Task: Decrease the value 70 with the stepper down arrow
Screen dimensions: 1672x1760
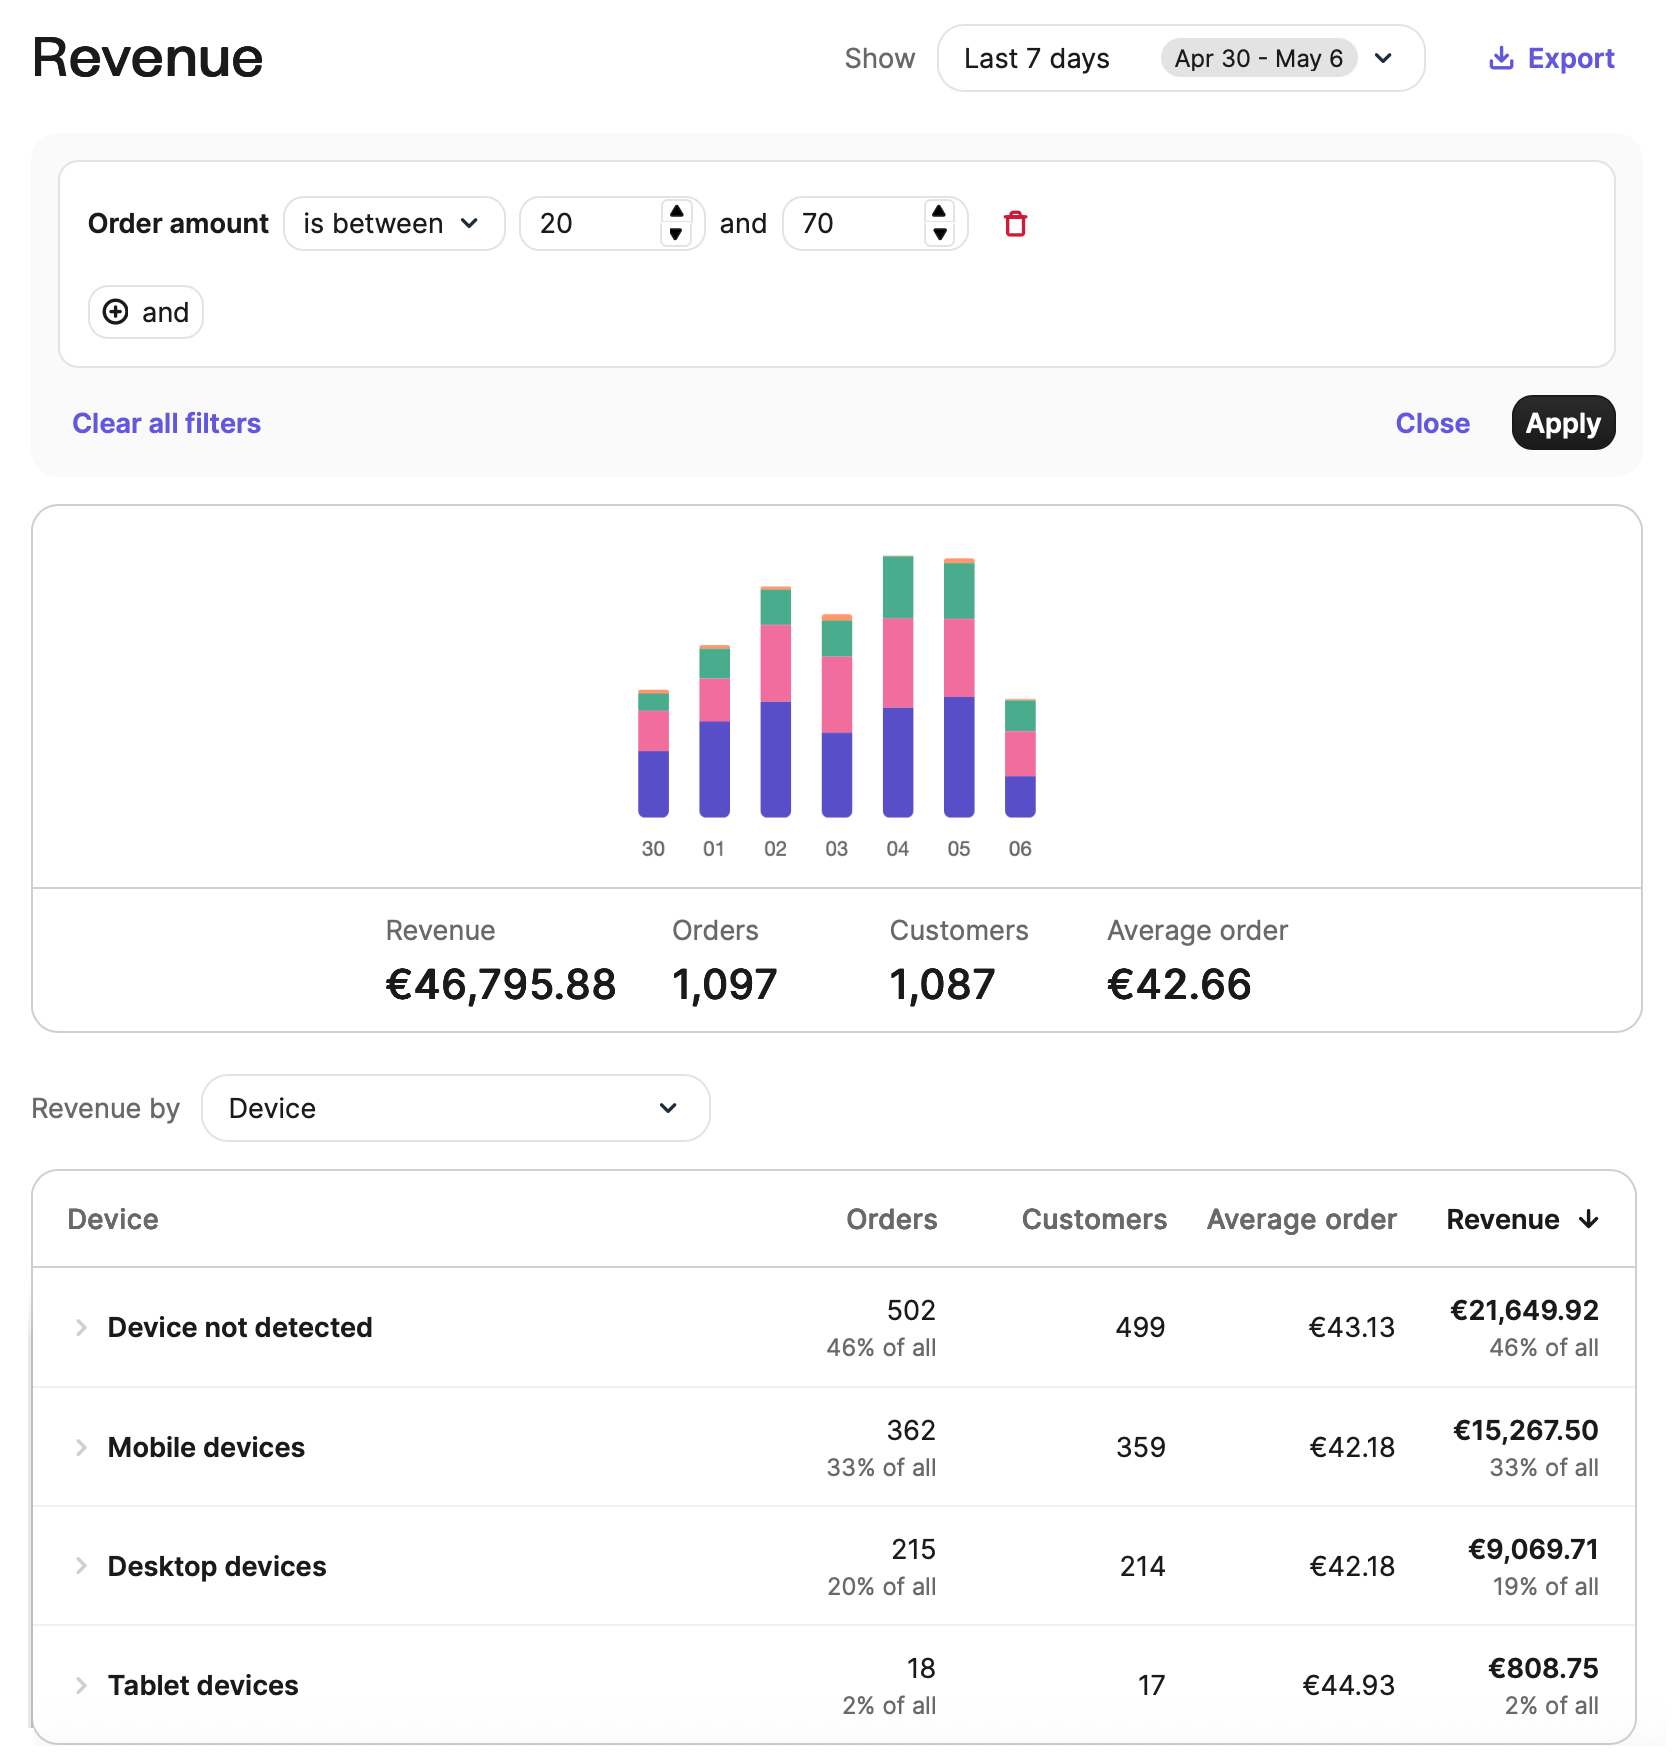Action: (x=939, y=235)
